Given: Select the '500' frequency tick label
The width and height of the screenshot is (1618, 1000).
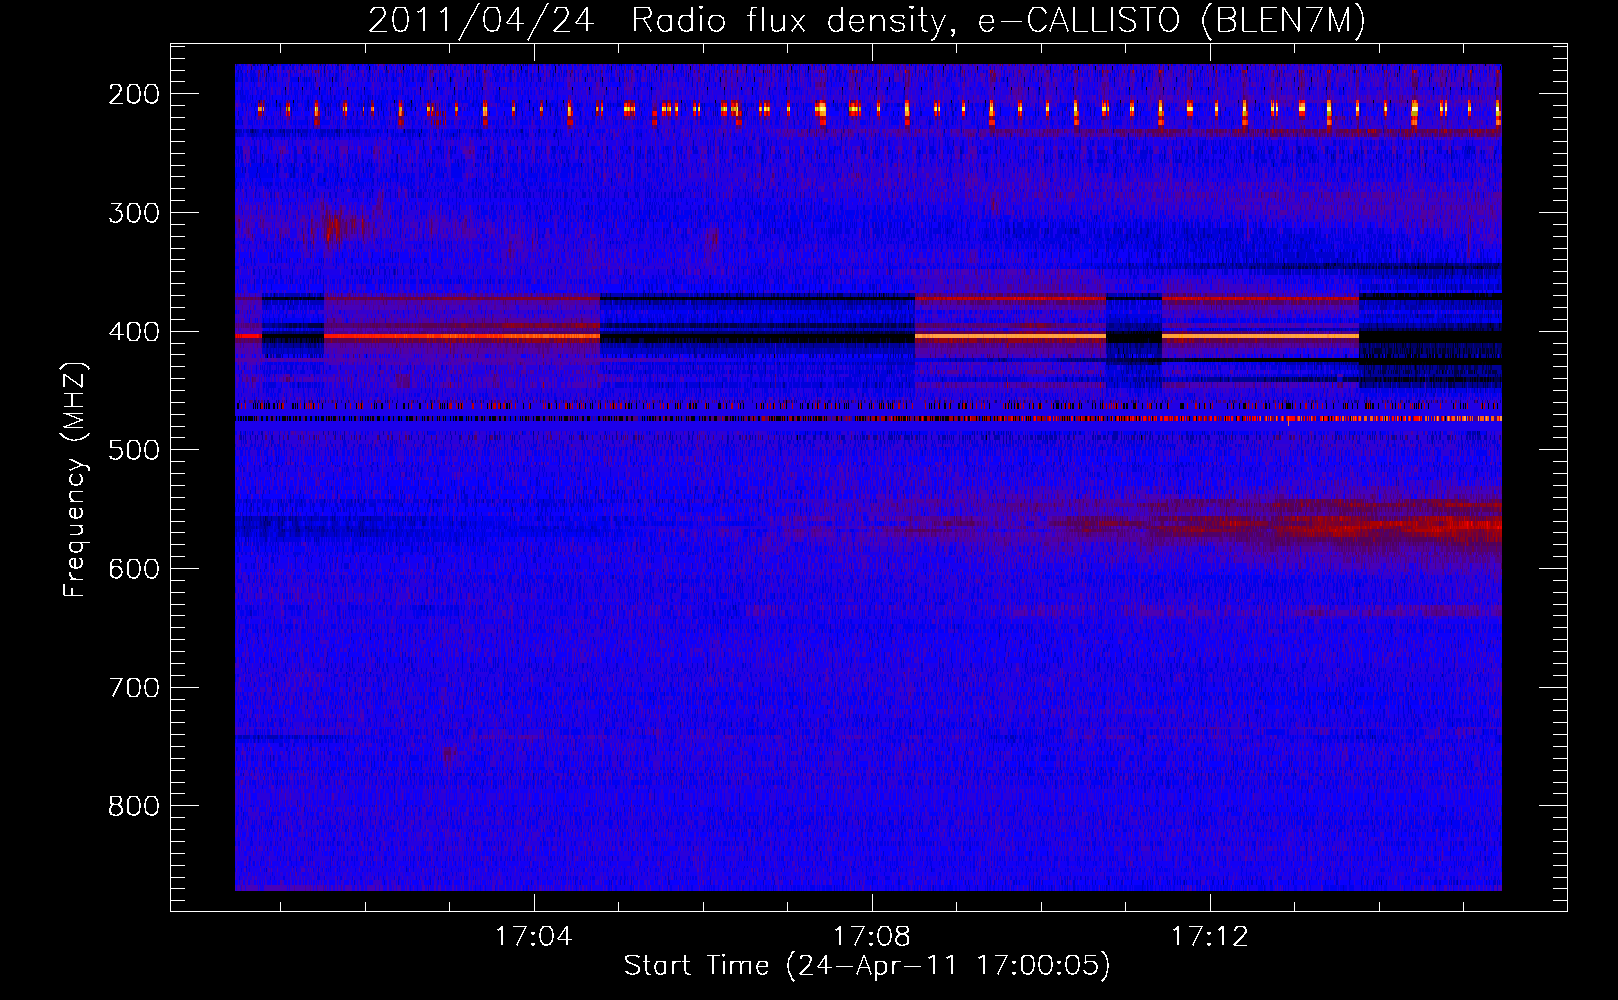Looking at the screenshot, I should 133,450.
